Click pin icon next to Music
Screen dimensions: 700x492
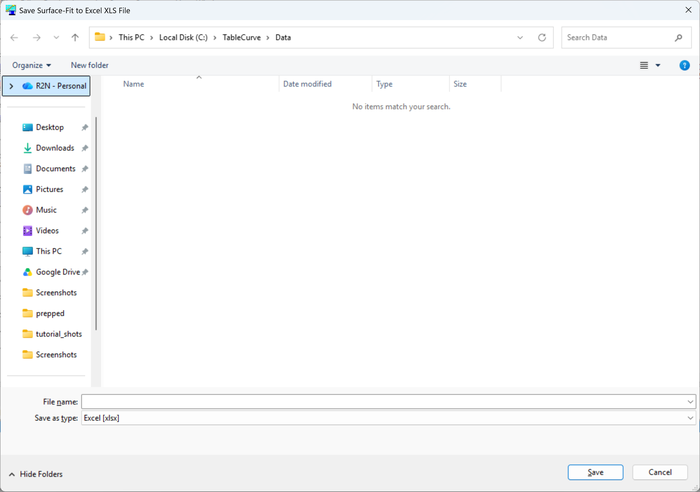point(84,210)
